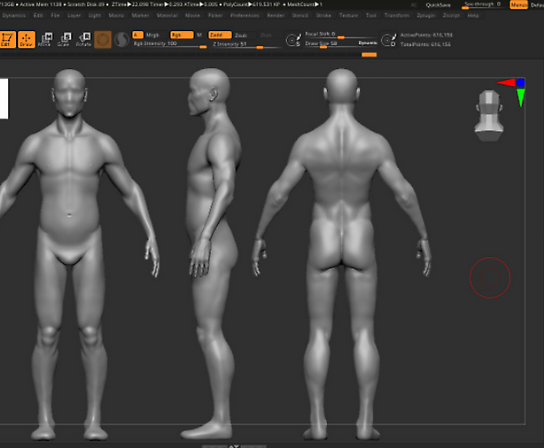
Task: Select the Draw mode icon
Action: (x=26, y=40)
